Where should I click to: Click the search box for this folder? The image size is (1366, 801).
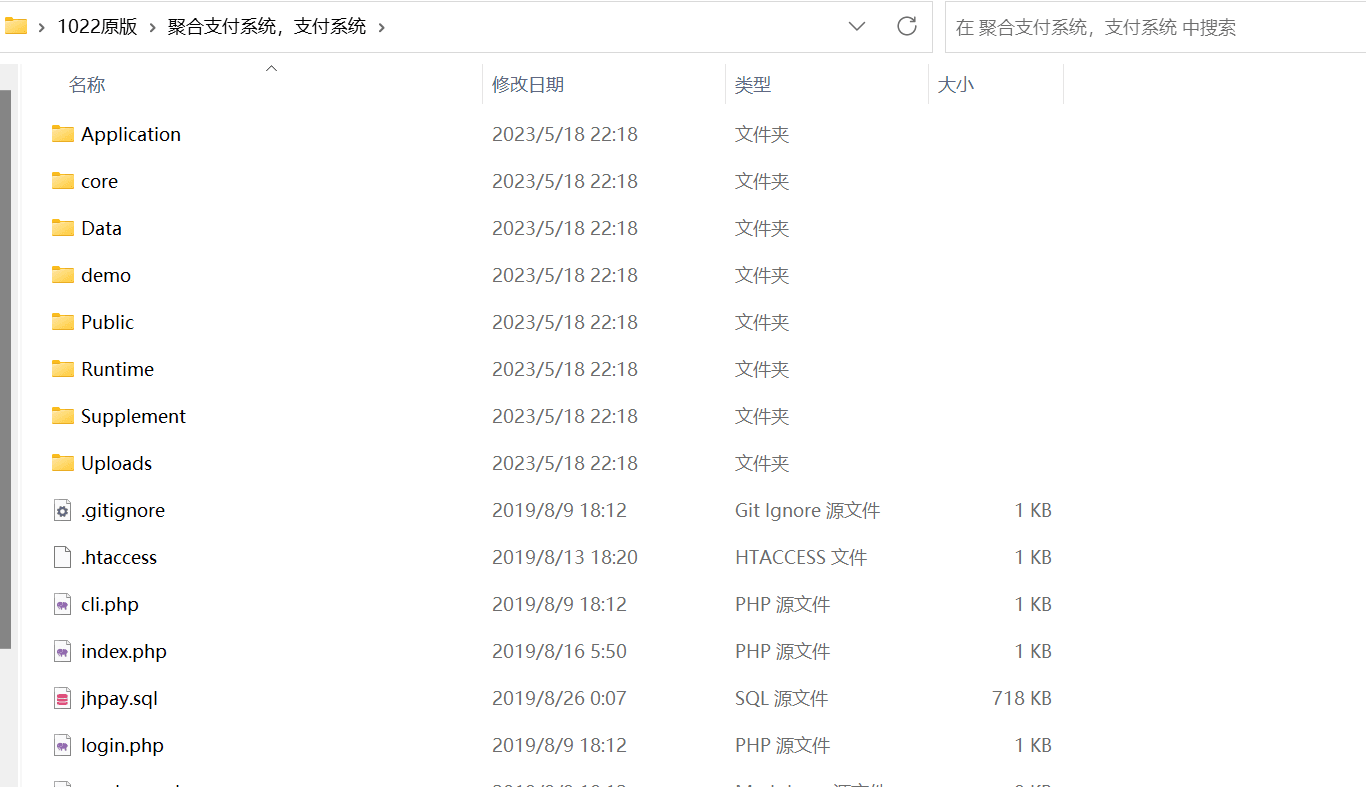click(1150, 27)
